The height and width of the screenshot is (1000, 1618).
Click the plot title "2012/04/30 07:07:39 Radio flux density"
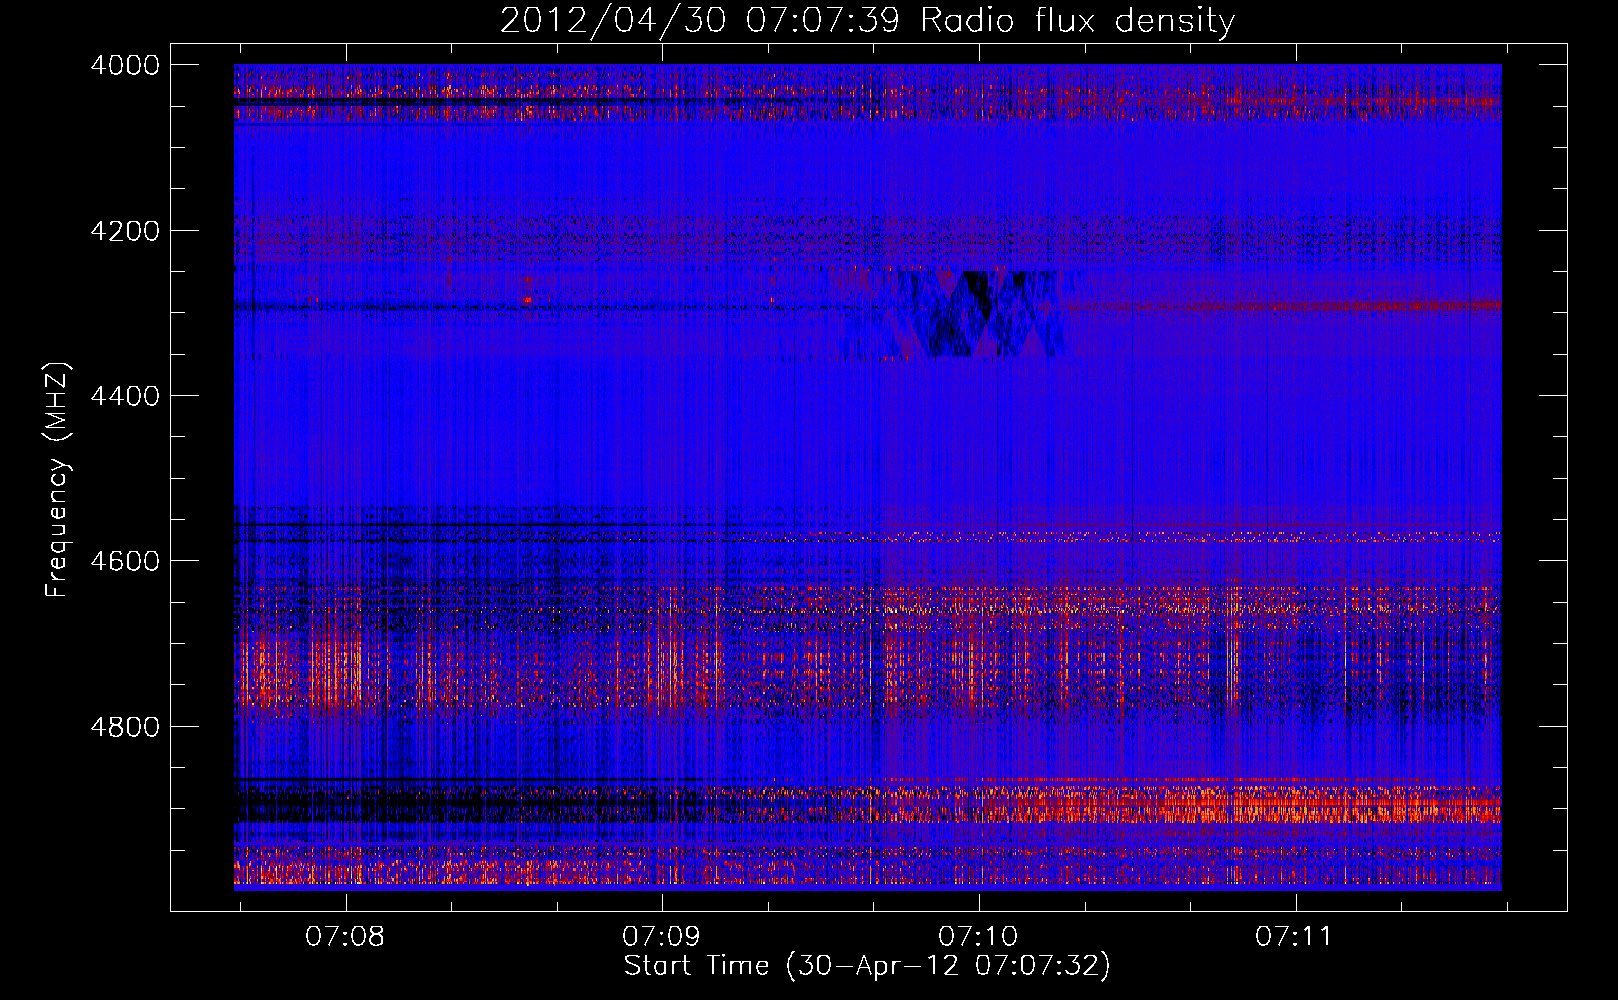pos(867,21)
